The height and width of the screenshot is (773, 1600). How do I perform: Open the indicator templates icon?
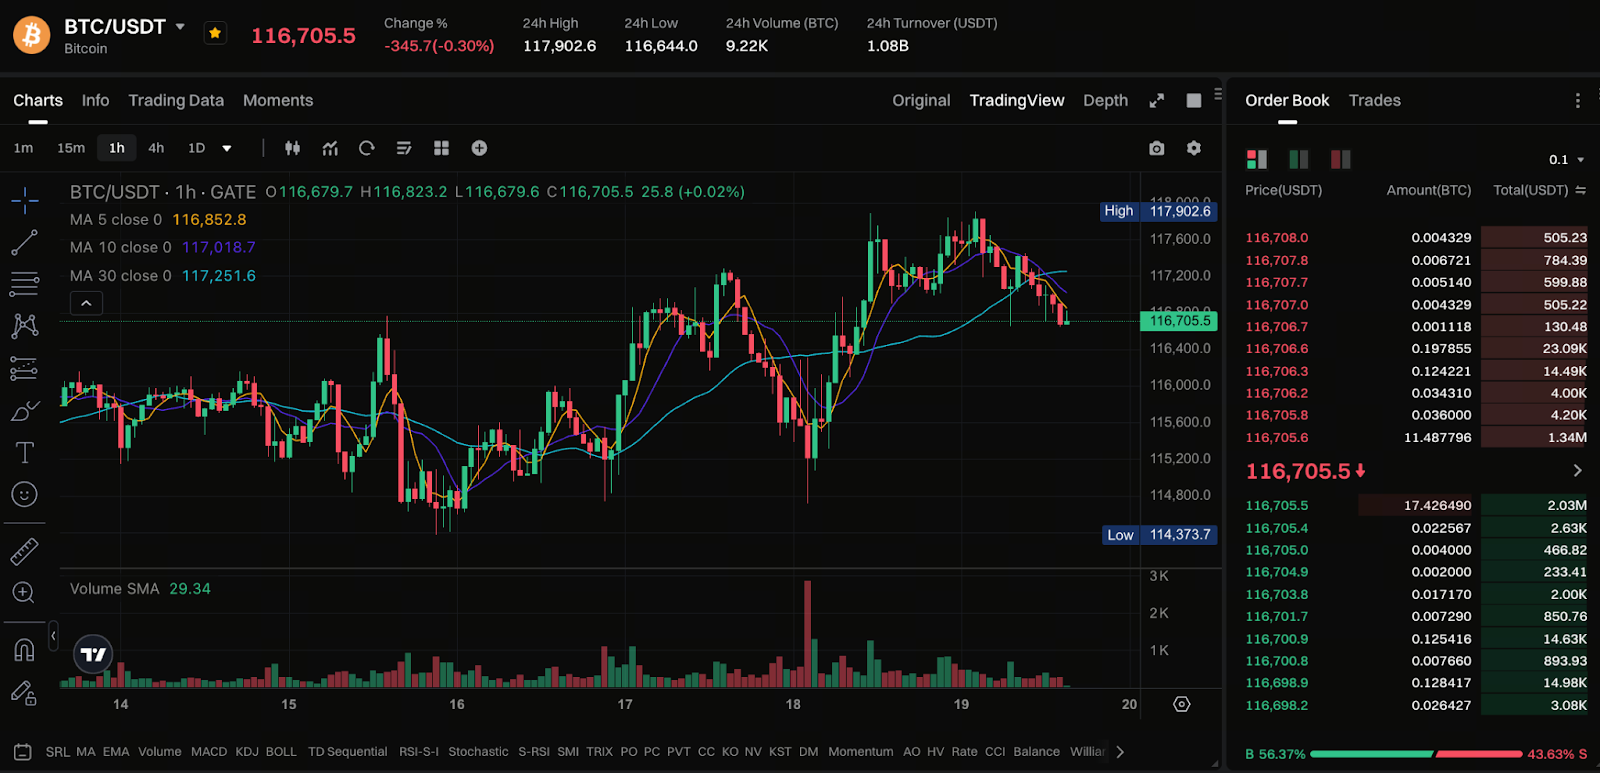(404, 148)
